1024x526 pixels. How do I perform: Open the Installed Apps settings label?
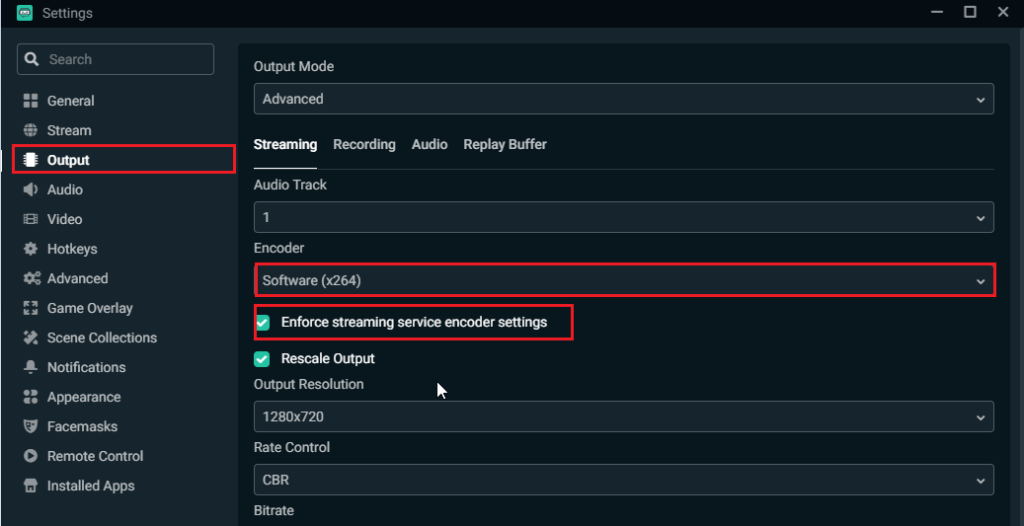click(91, 485)
